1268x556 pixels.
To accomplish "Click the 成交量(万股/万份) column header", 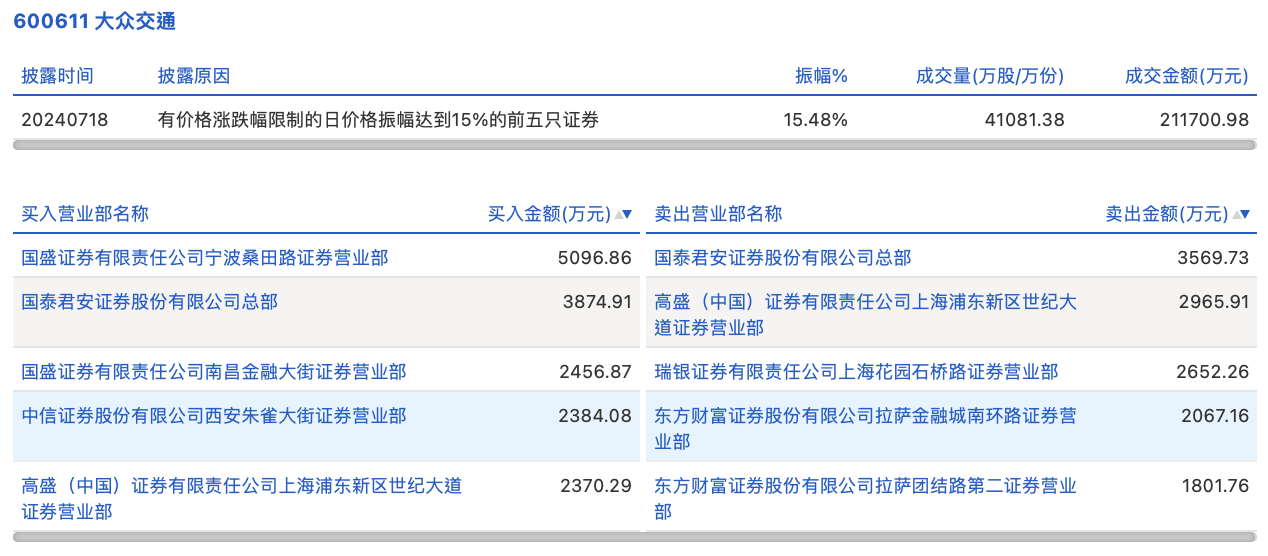I will pyautogui.click(x=990, y=76).
